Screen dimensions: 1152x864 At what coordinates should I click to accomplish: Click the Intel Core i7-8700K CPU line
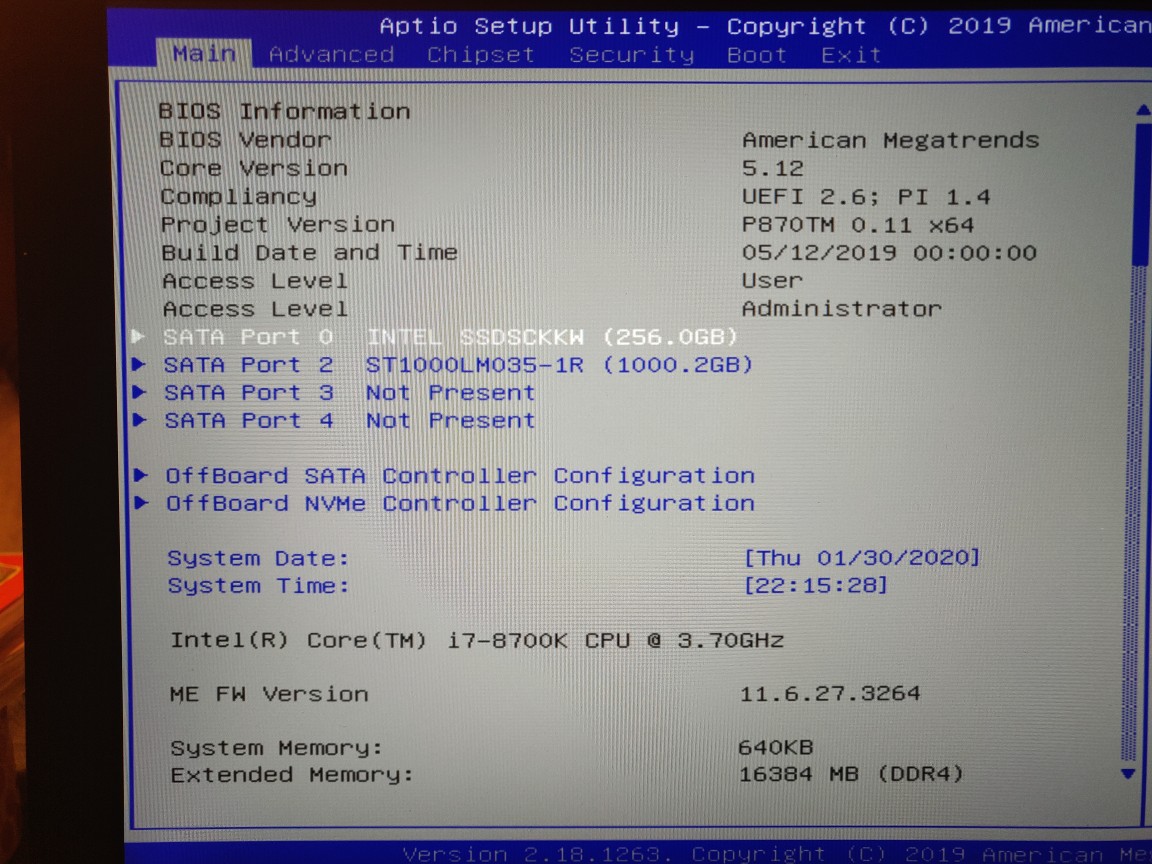(x=477, y=640)
